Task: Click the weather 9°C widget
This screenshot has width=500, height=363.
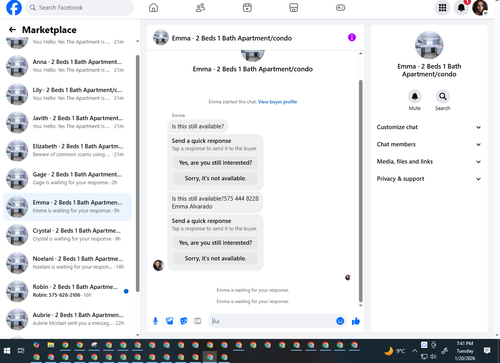Action: pyautogui.click(x=395, y=351)
